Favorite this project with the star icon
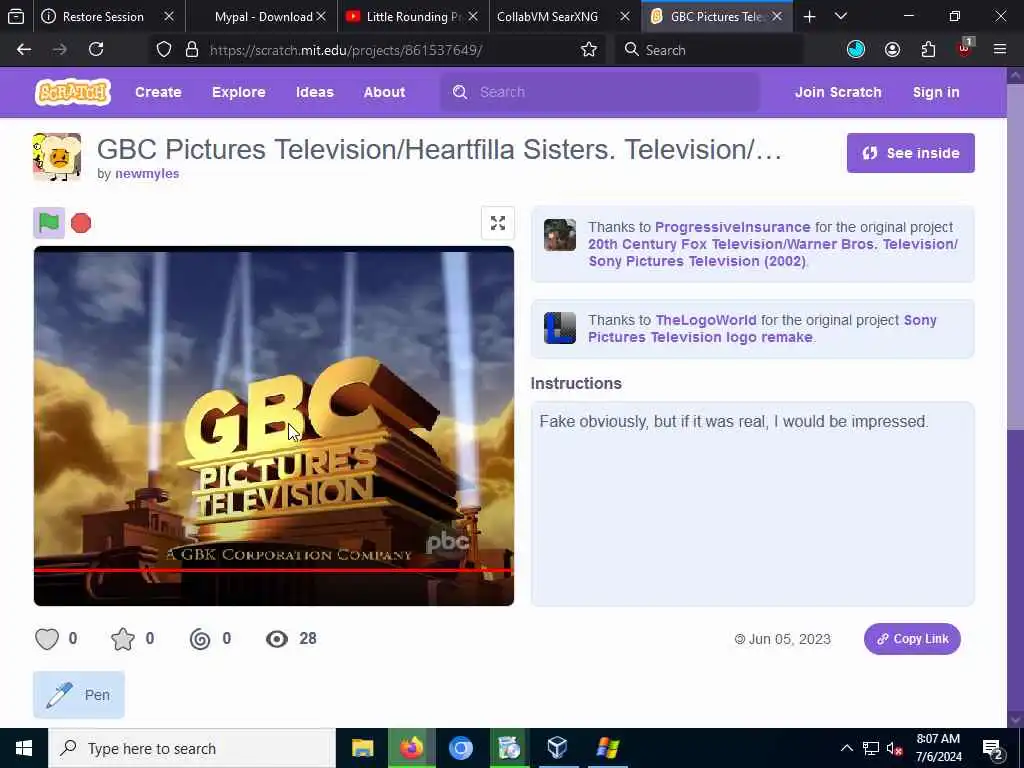 [x=123, y=639]
